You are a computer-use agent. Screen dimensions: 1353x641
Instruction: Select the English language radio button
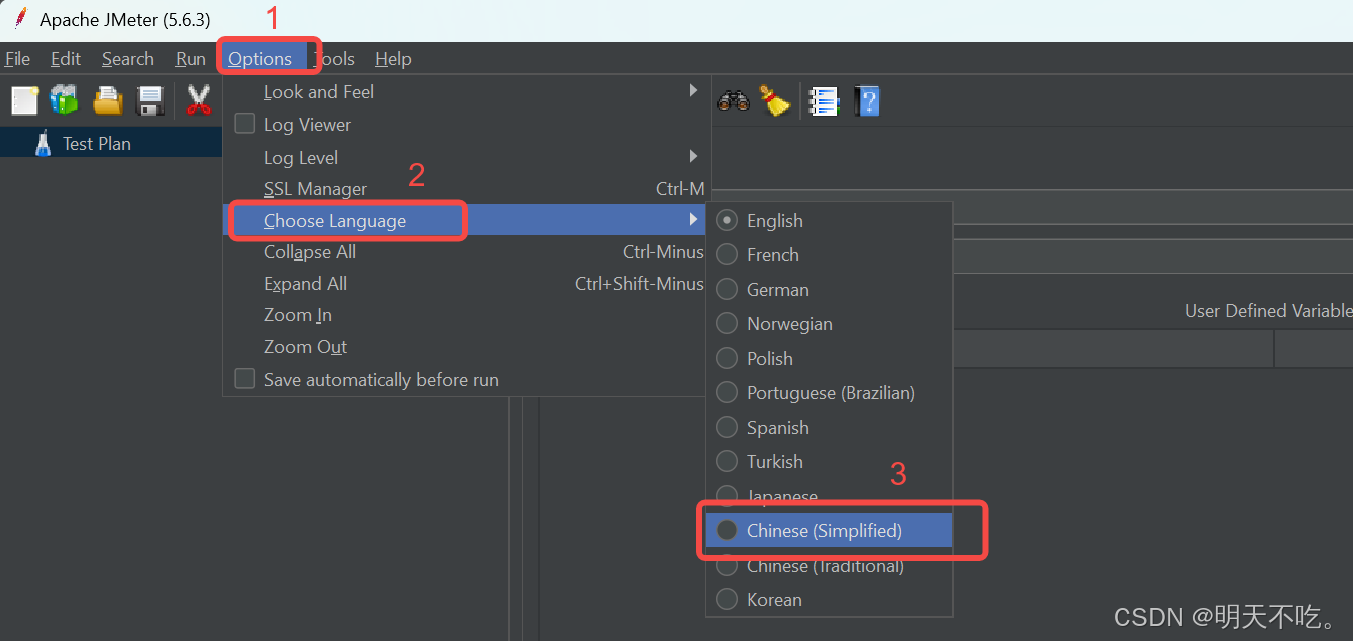pyautogui.click(x=728, y=220)
